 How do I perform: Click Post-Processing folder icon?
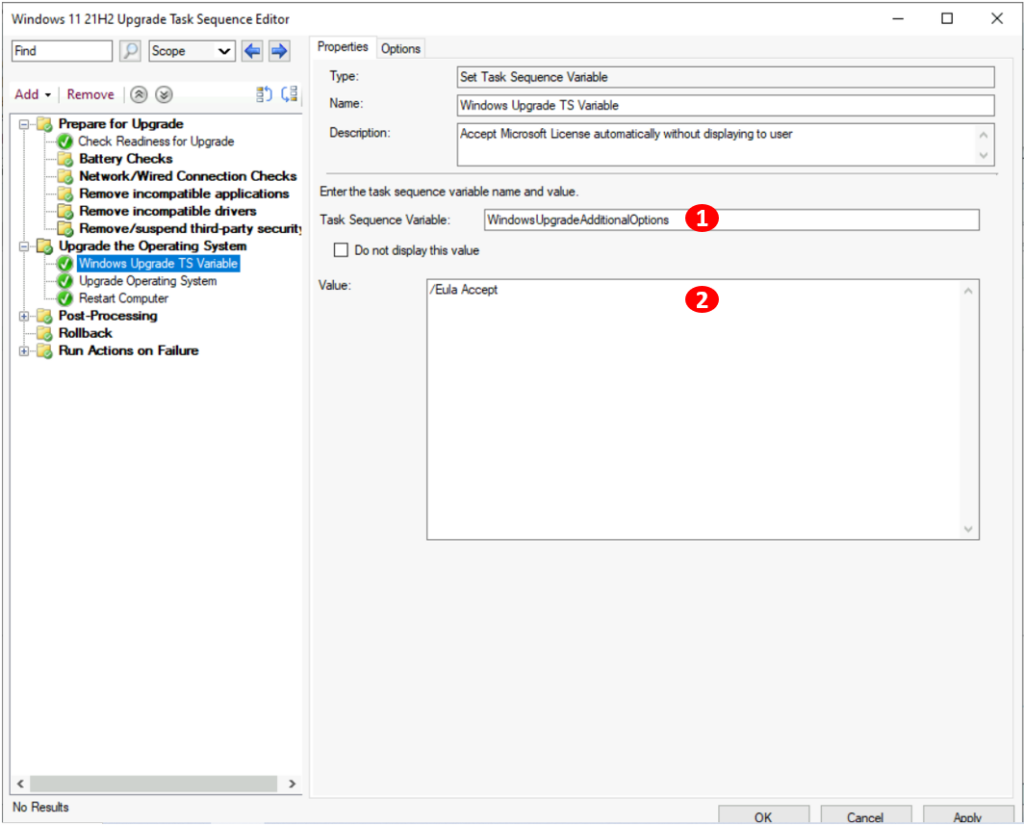[44, 316]
